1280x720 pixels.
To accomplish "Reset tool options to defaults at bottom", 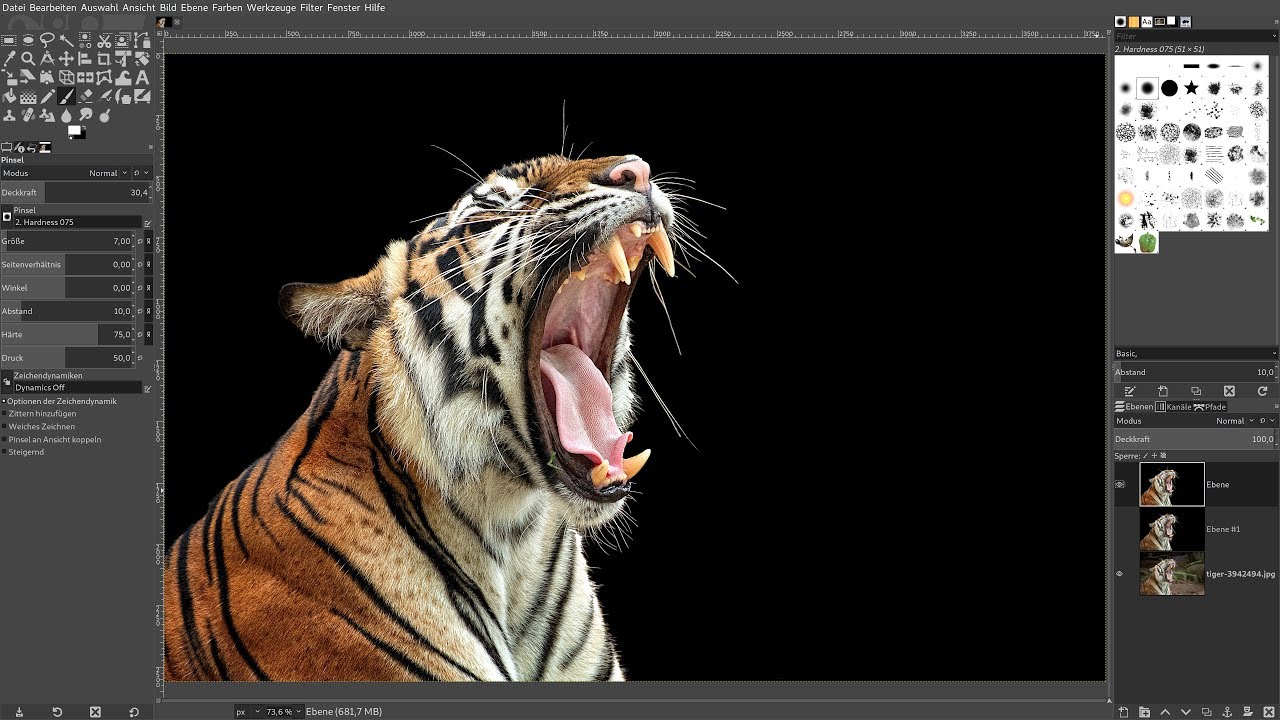I will pos(134,712).
